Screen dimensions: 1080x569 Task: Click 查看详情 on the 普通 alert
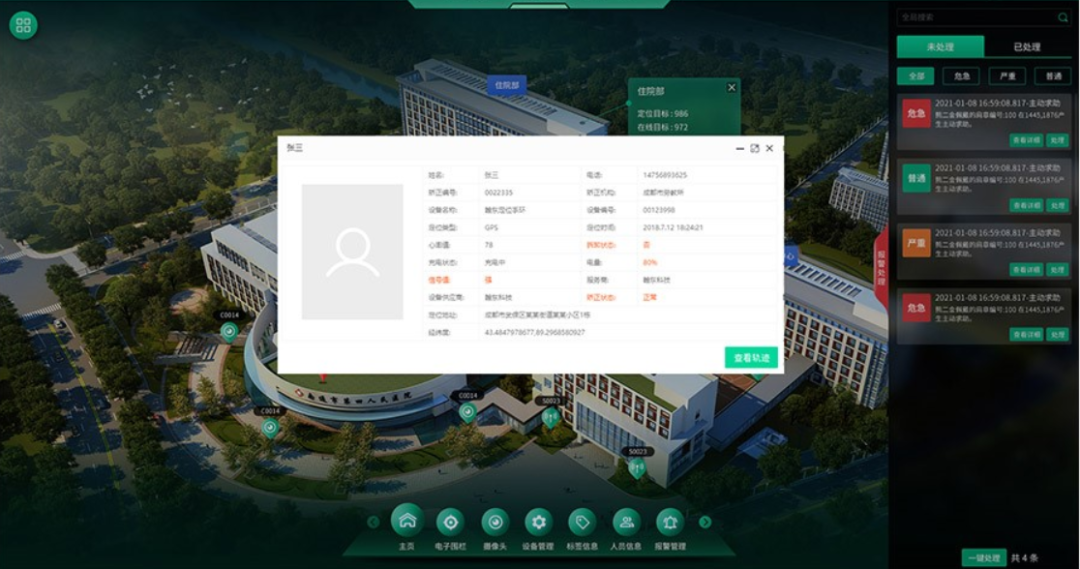[1026, 205]
